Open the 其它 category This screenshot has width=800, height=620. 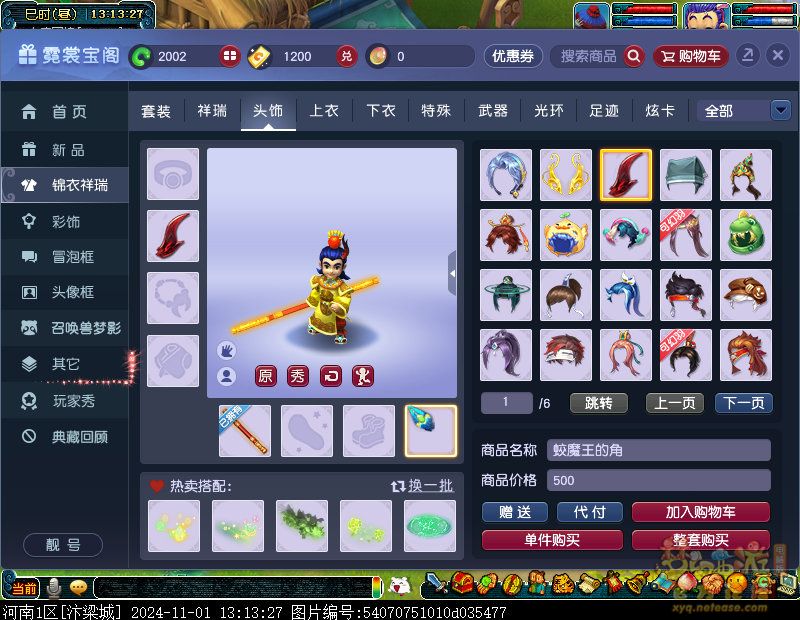[x=64, y=364]
